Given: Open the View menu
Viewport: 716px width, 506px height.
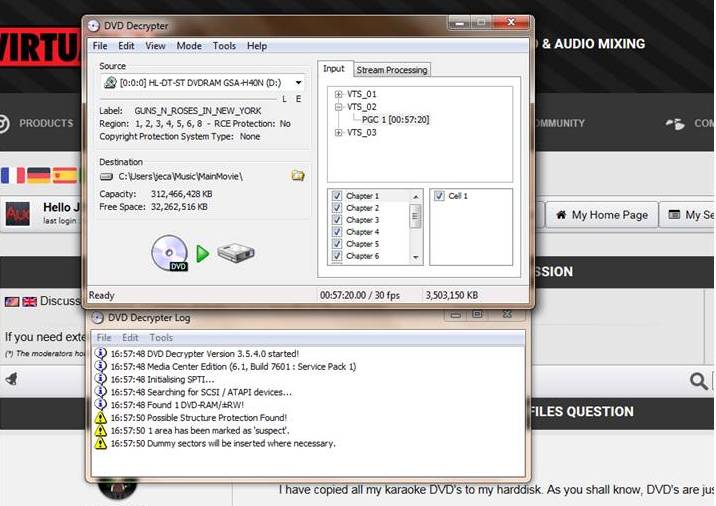Looking at the screenshot, I should click(155, 46).
